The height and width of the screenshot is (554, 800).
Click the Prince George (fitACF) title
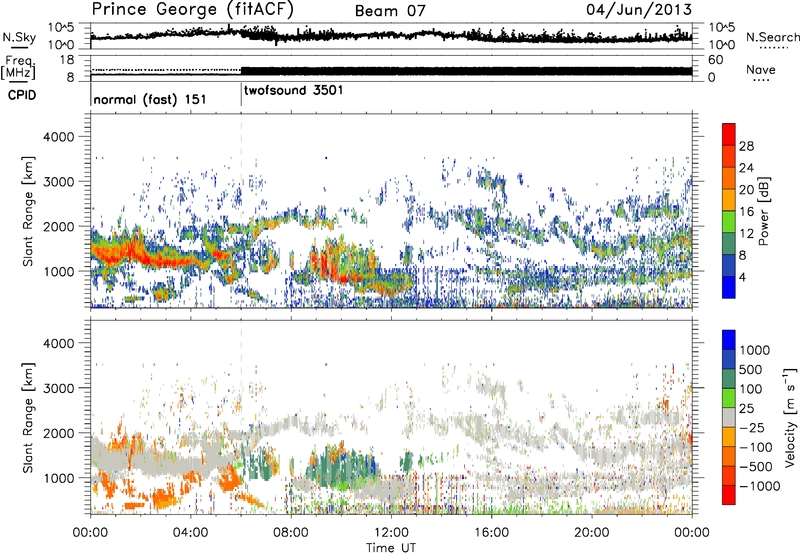pyautogui.click(x=192, y=10)
